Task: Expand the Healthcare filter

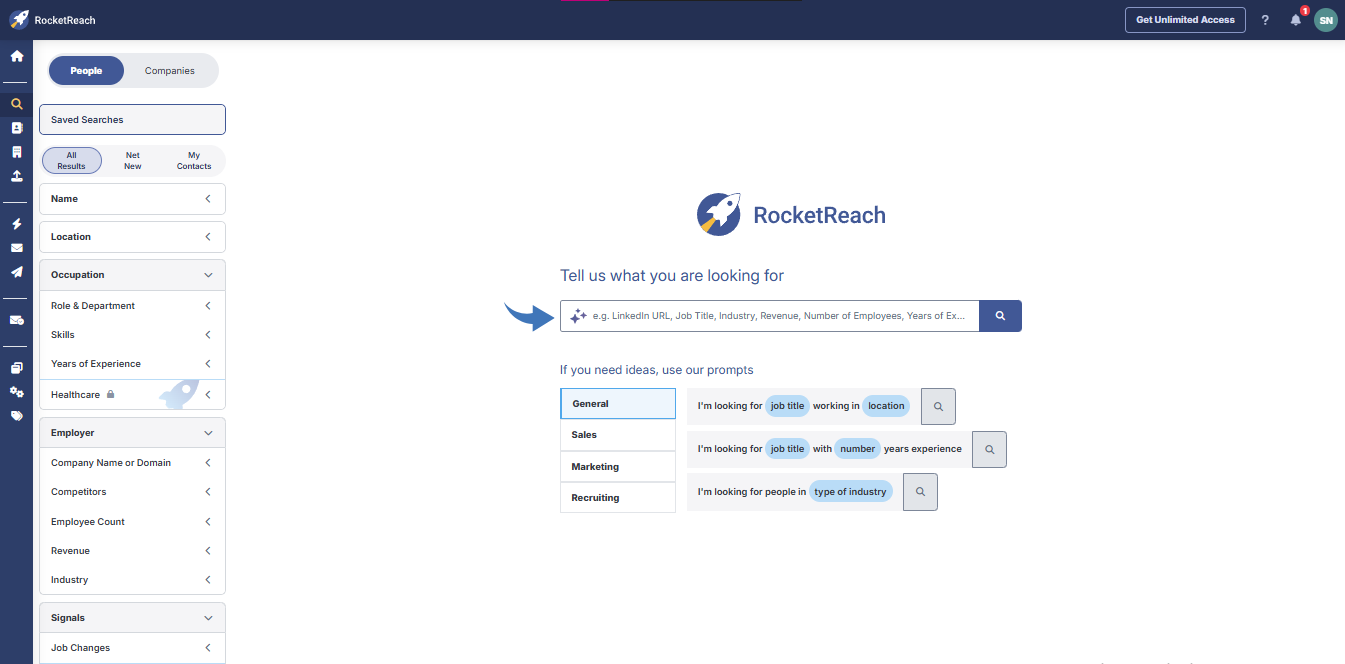Action: [x=132, y=395]
